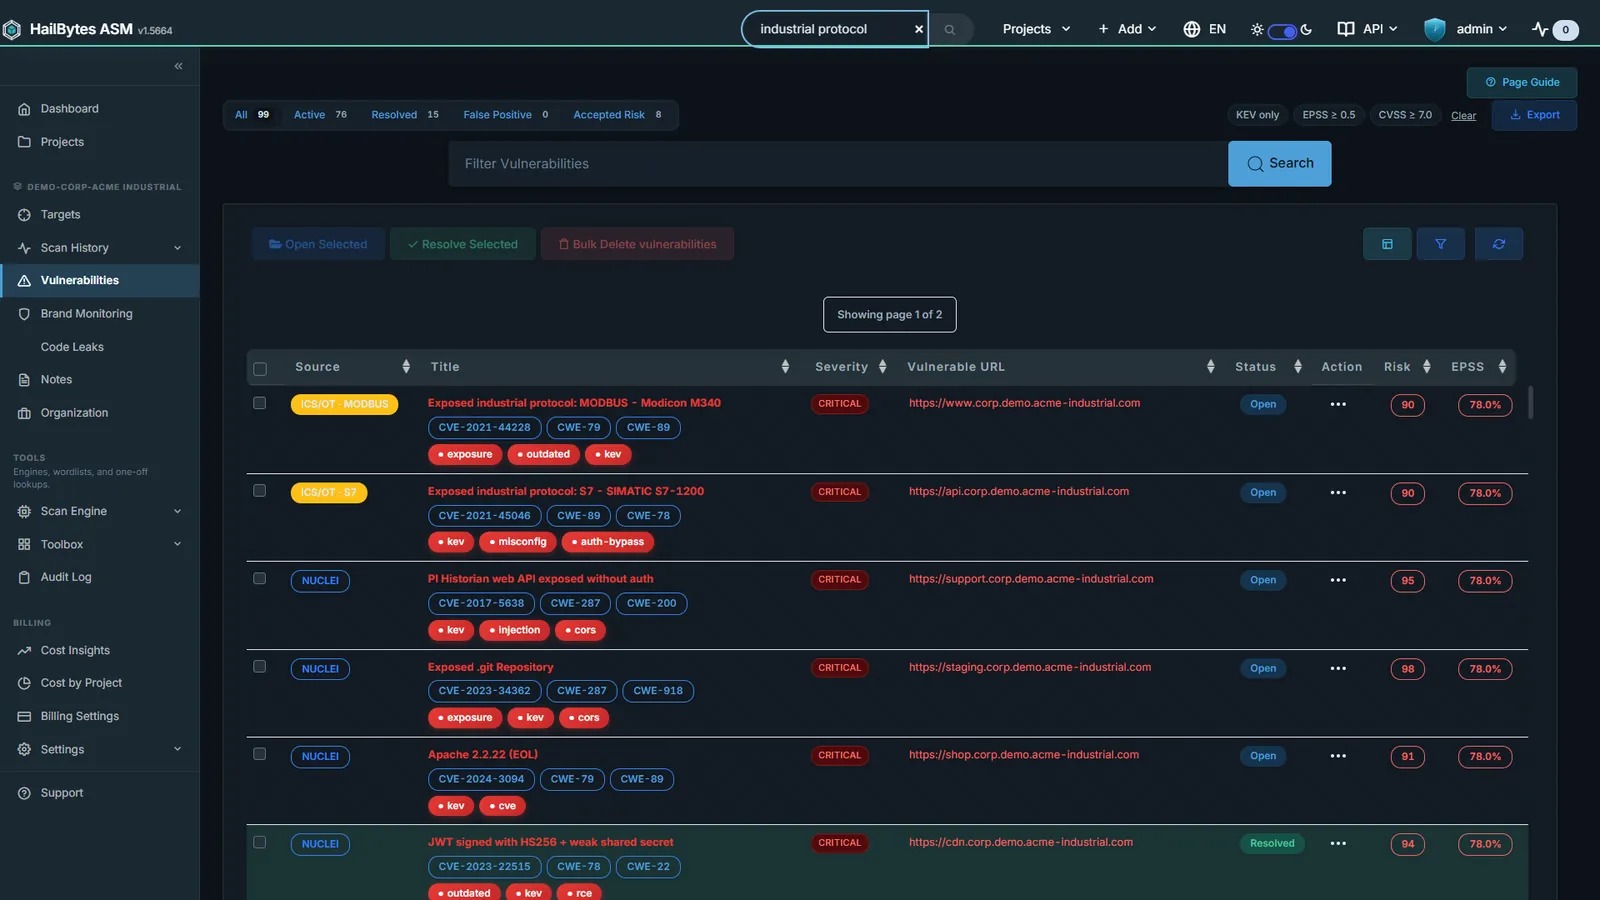Click the blue Search button
Image resolution: width=1600 pixels, height=900 pixels.
pyautogui.click(x=1280, y=163)
